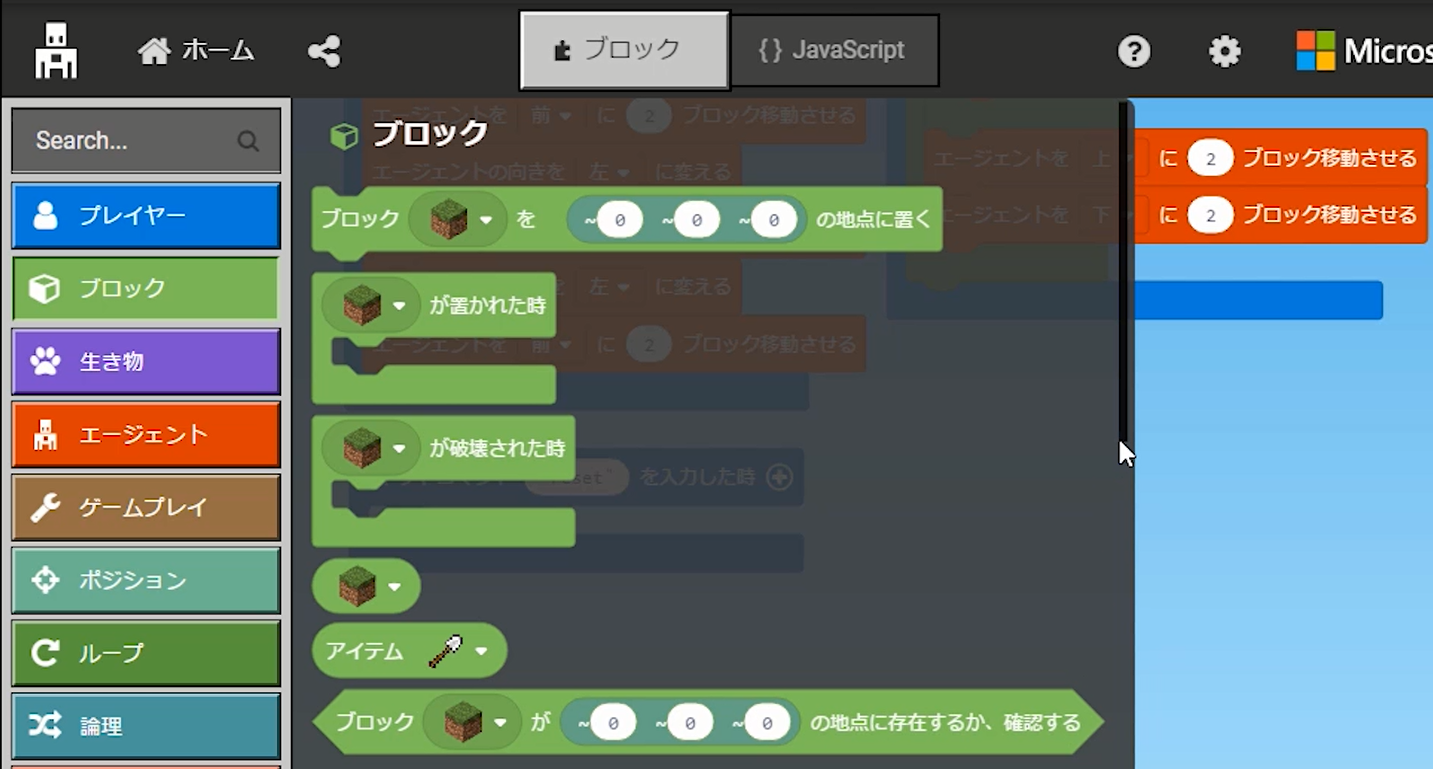Click the Search toolbox input field
This screenshot has width=1433, height=769.
point(146,141)
